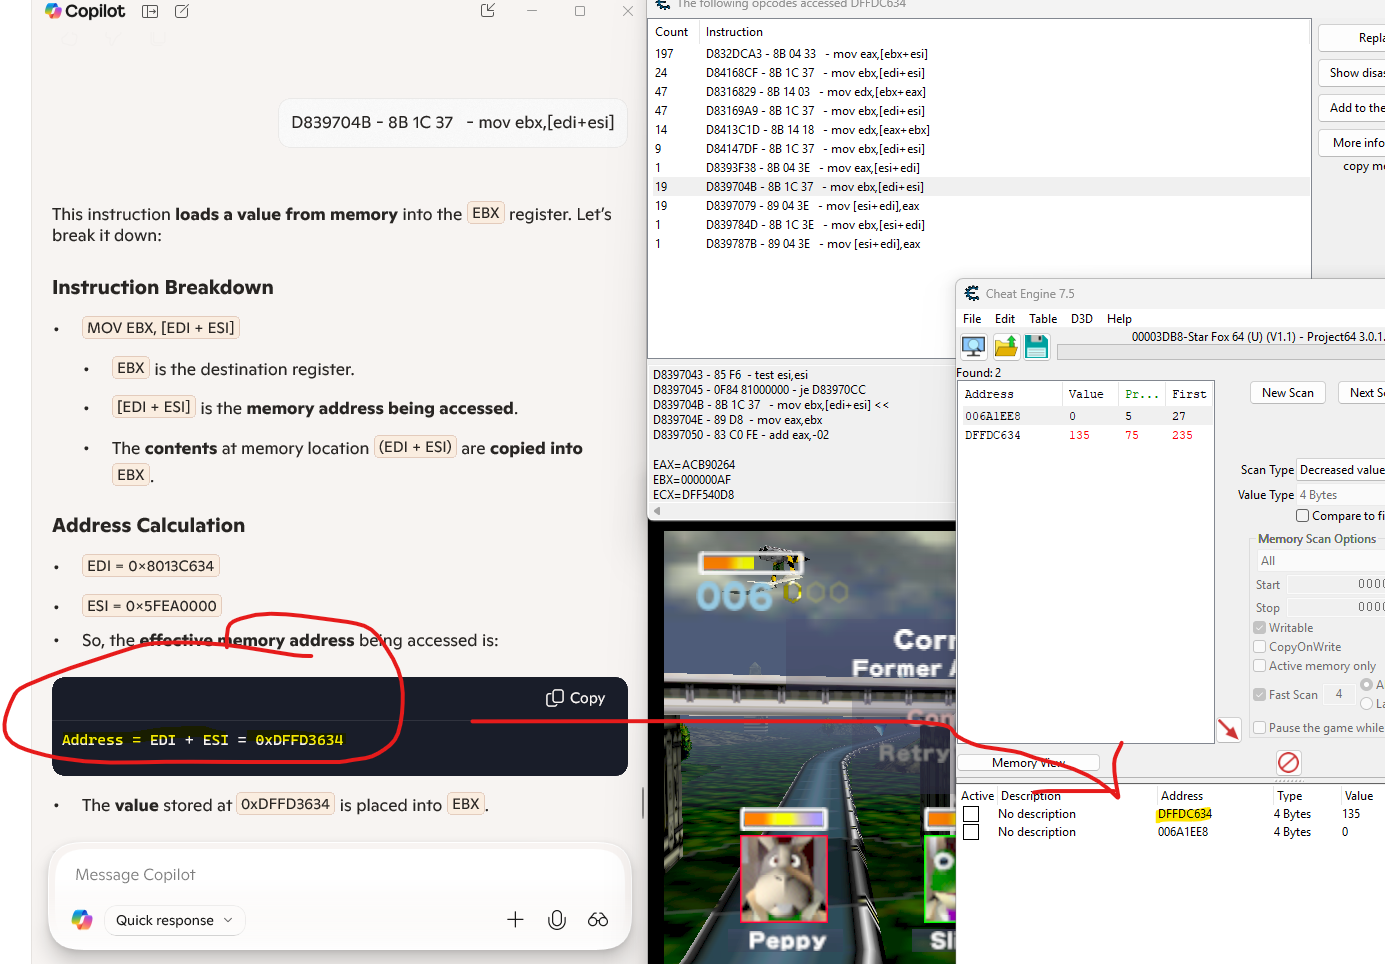Click the red arrow add-address icon
This screenshot has height=964, width=1385.
(1229, 730)
